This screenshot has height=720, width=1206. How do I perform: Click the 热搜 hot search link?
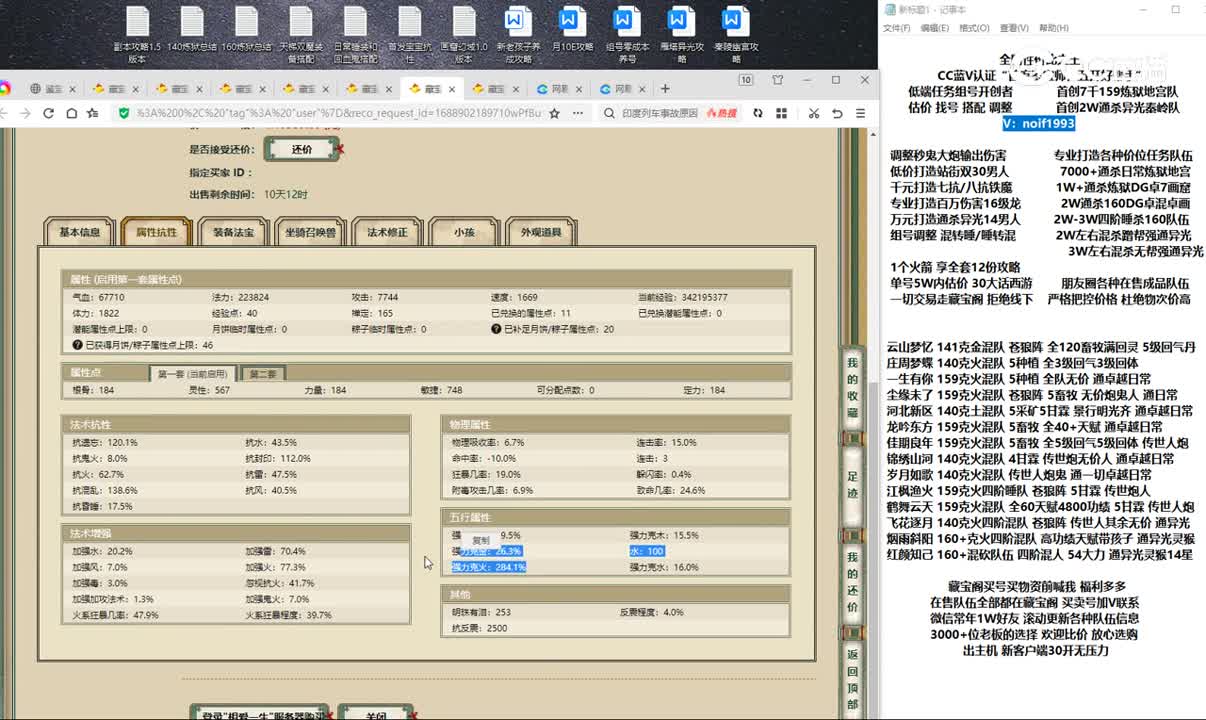[721, 113]
